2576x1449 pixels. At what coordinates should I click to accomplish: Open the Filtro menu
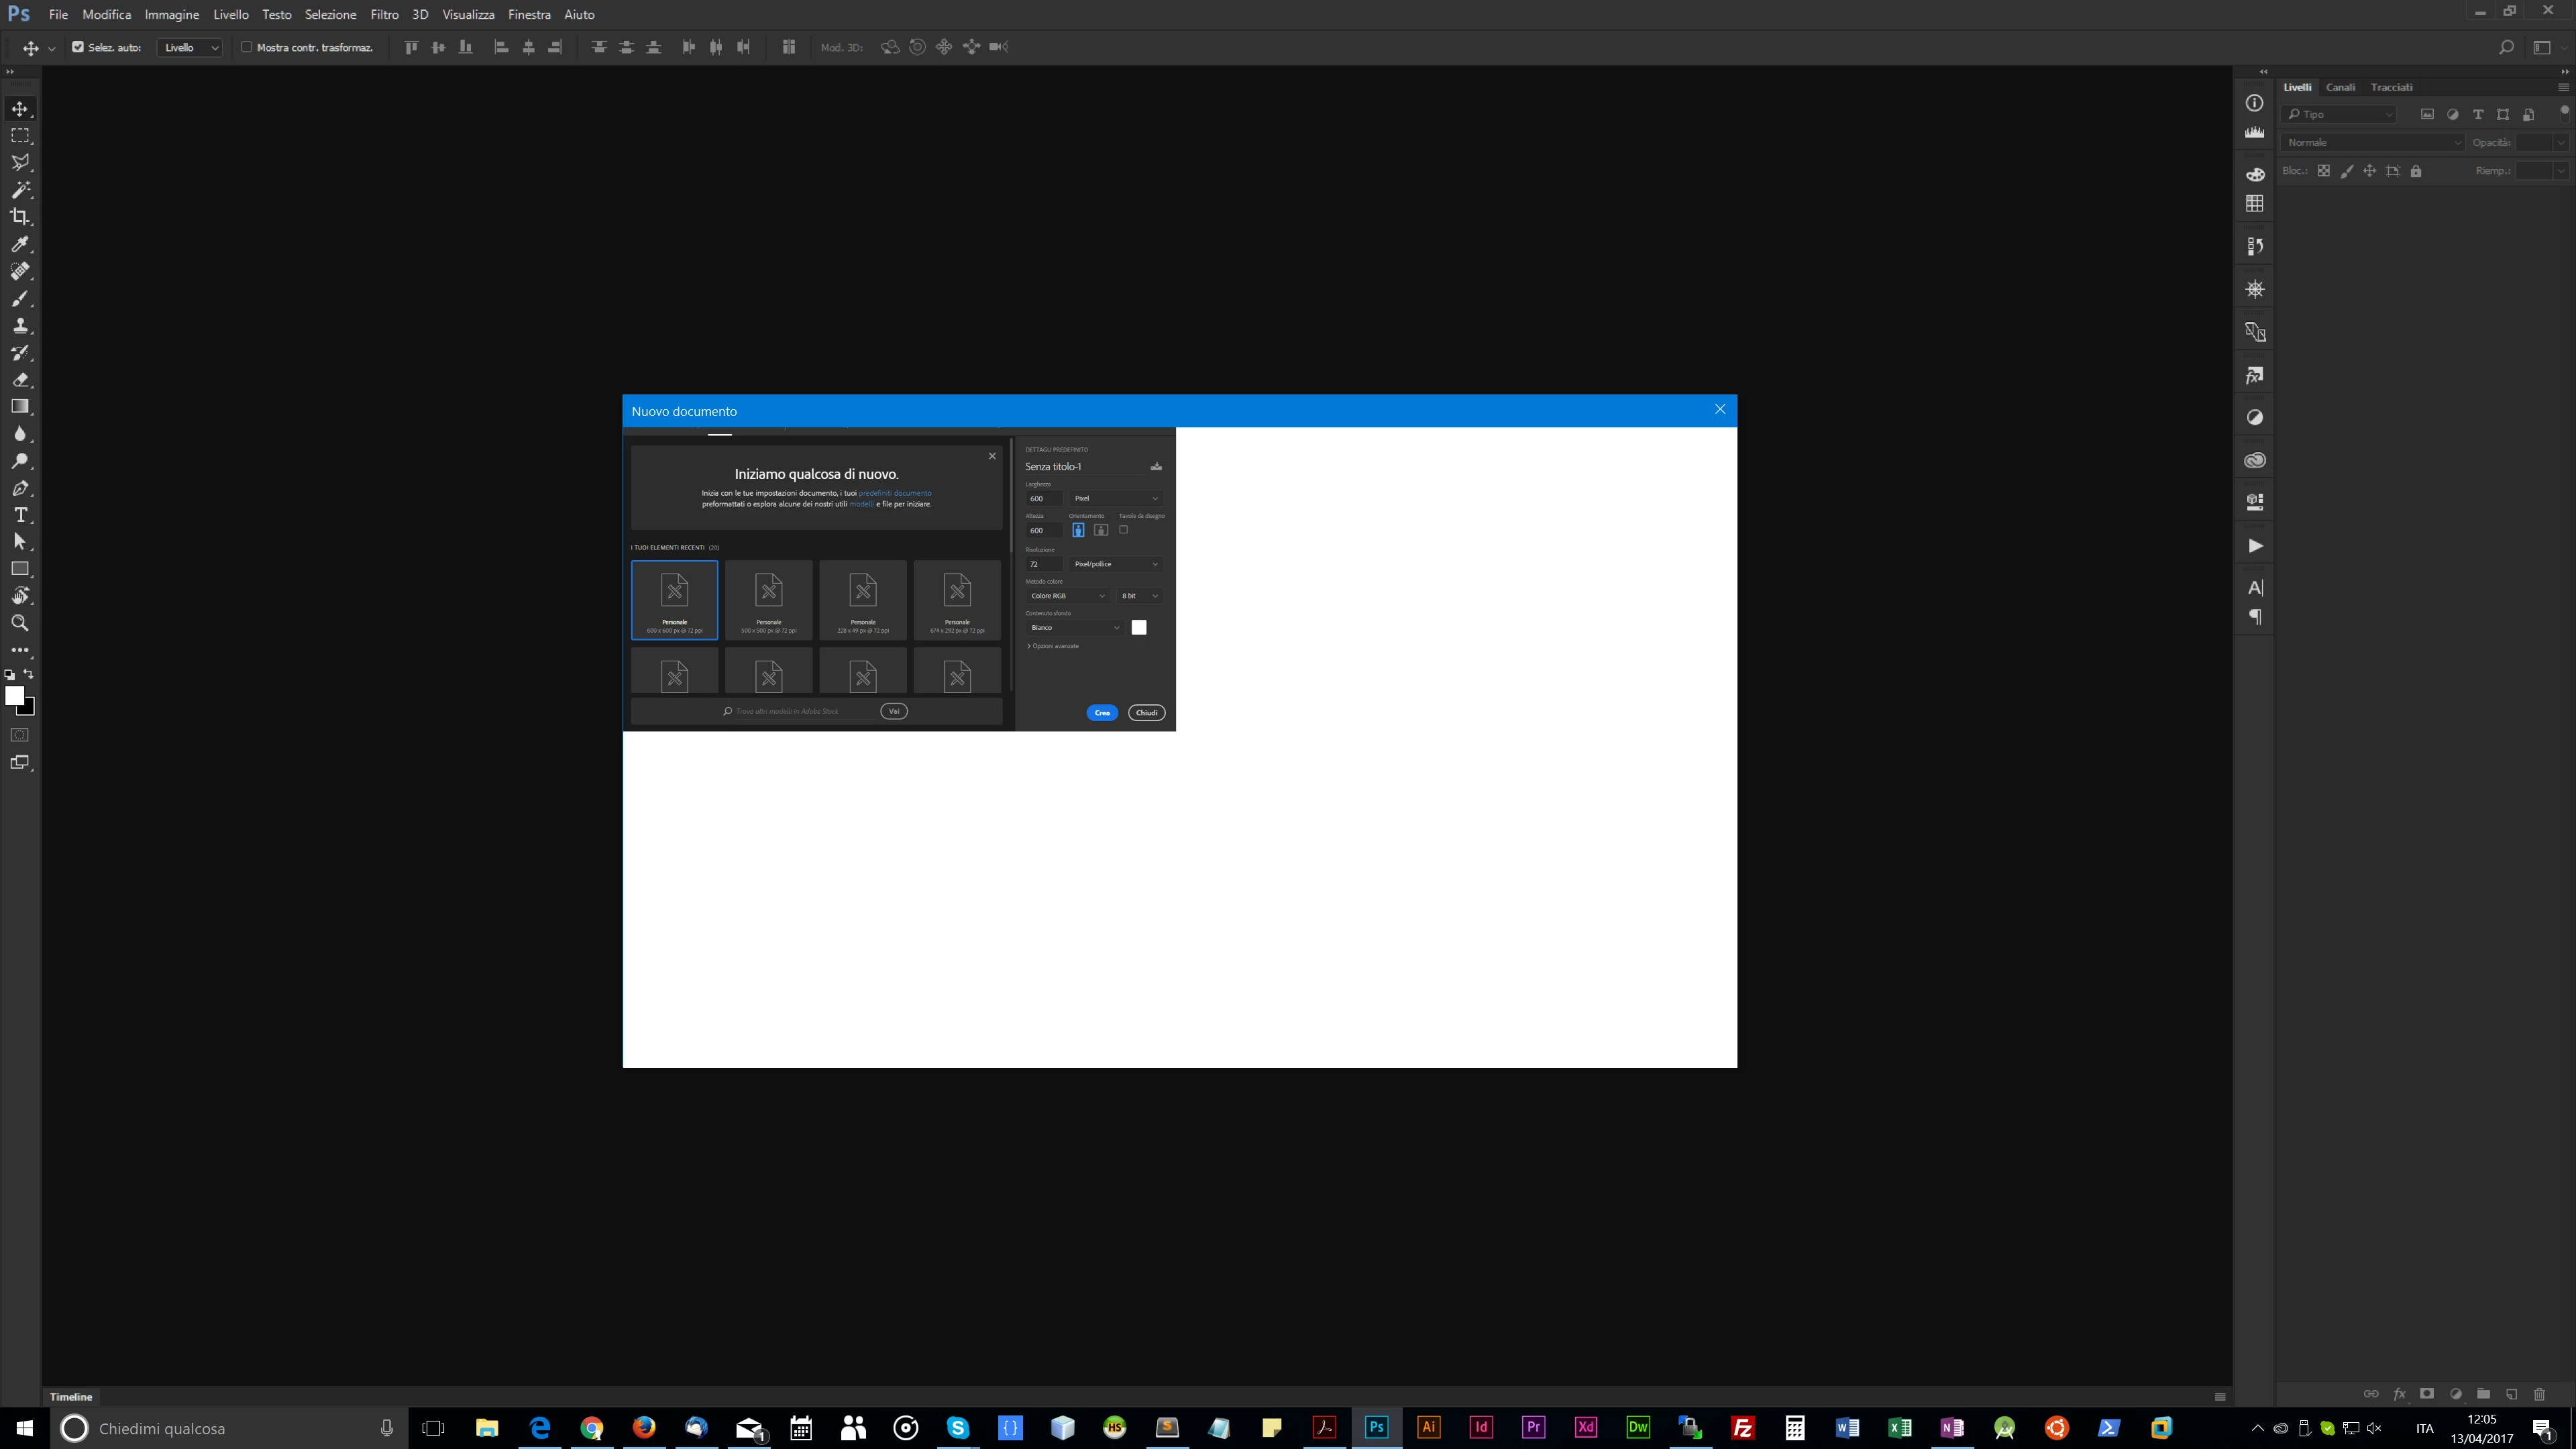[x=384, y=14]
